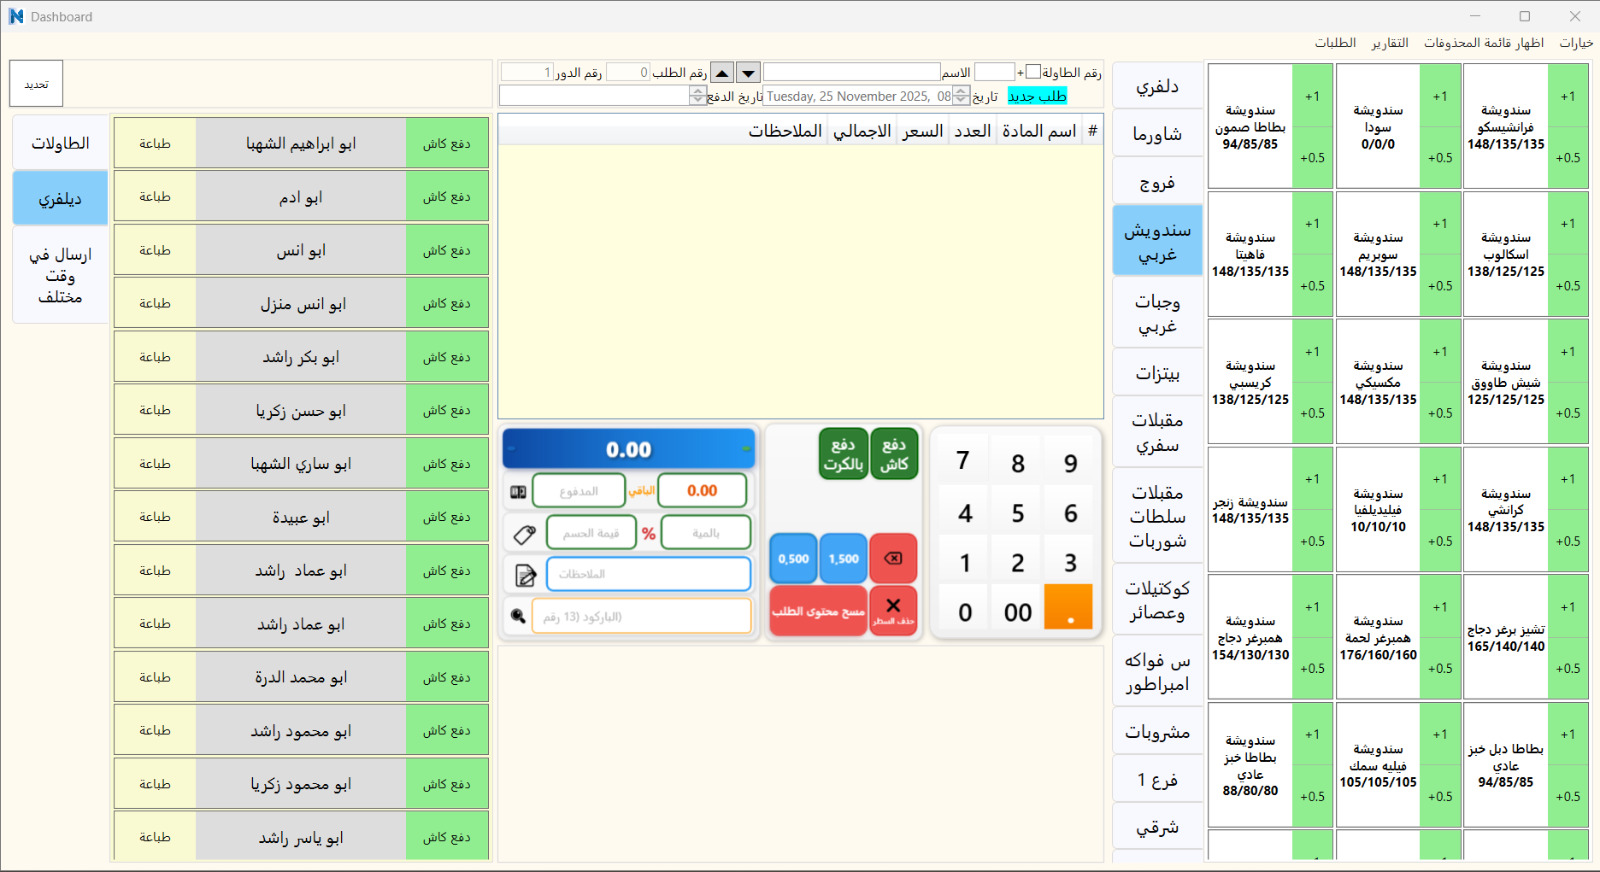Add +0.5 to سندويشة سودا
Viewport: 1600px width, 872px height.
[x=1440, y=158]
